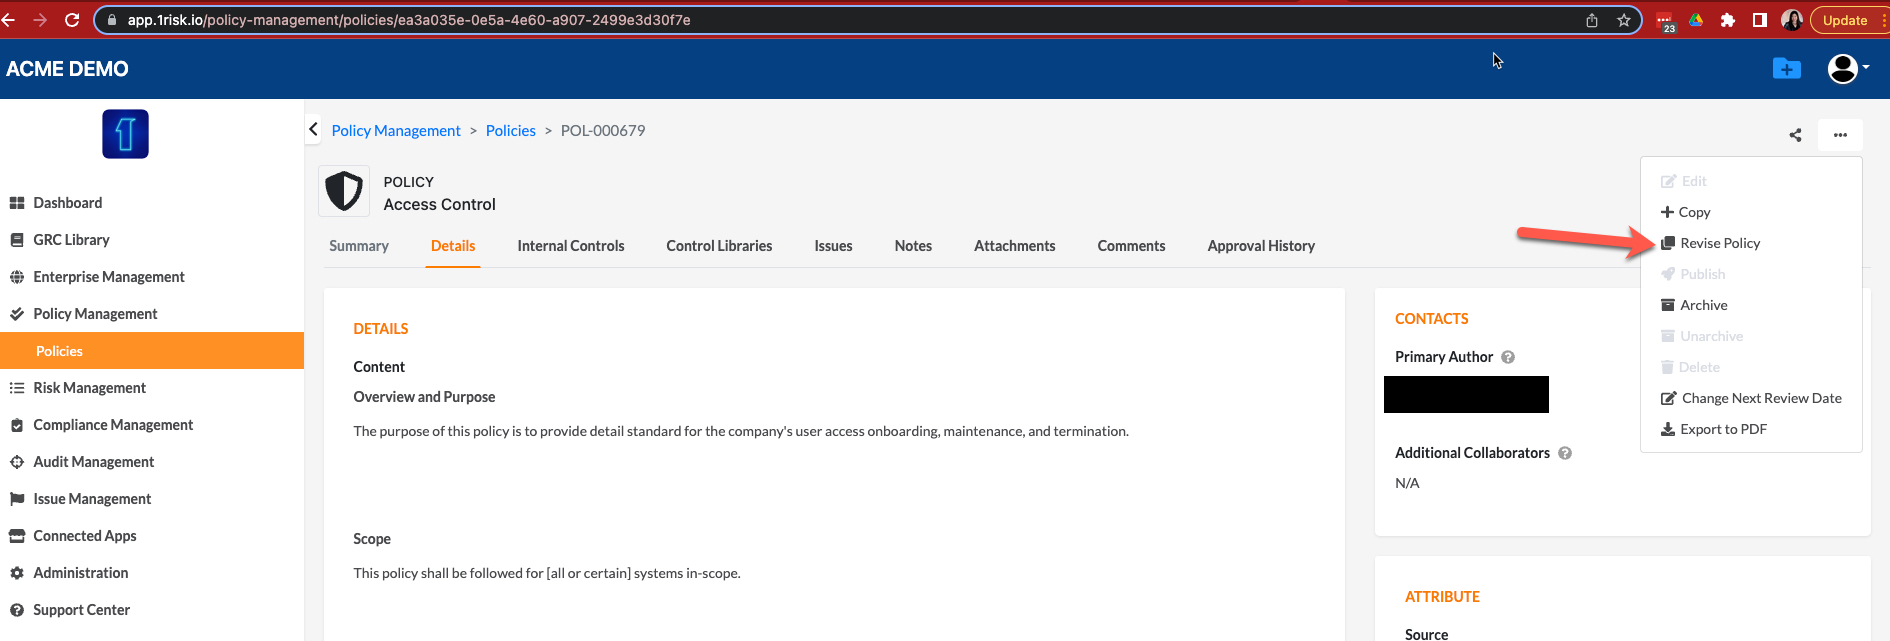Follow the Policies breadcrumb link
Screen dimensions: 1890x641
point(511,131)
